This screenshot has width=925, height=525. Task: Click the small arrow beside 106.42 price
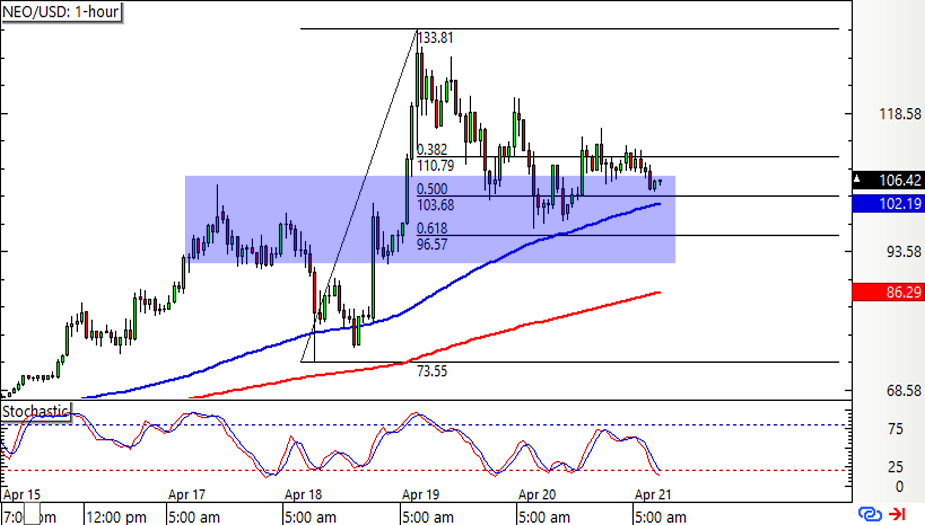[x=858, y=179]
